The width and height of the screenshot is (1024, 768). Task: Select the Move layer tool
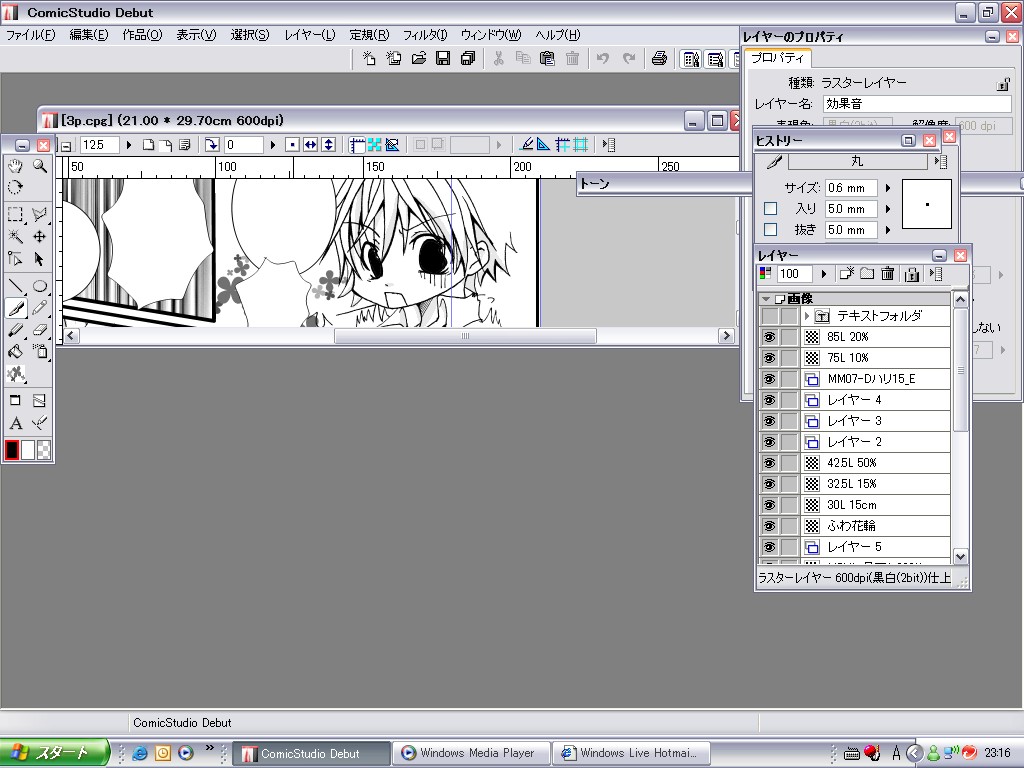tap(40, 236)
